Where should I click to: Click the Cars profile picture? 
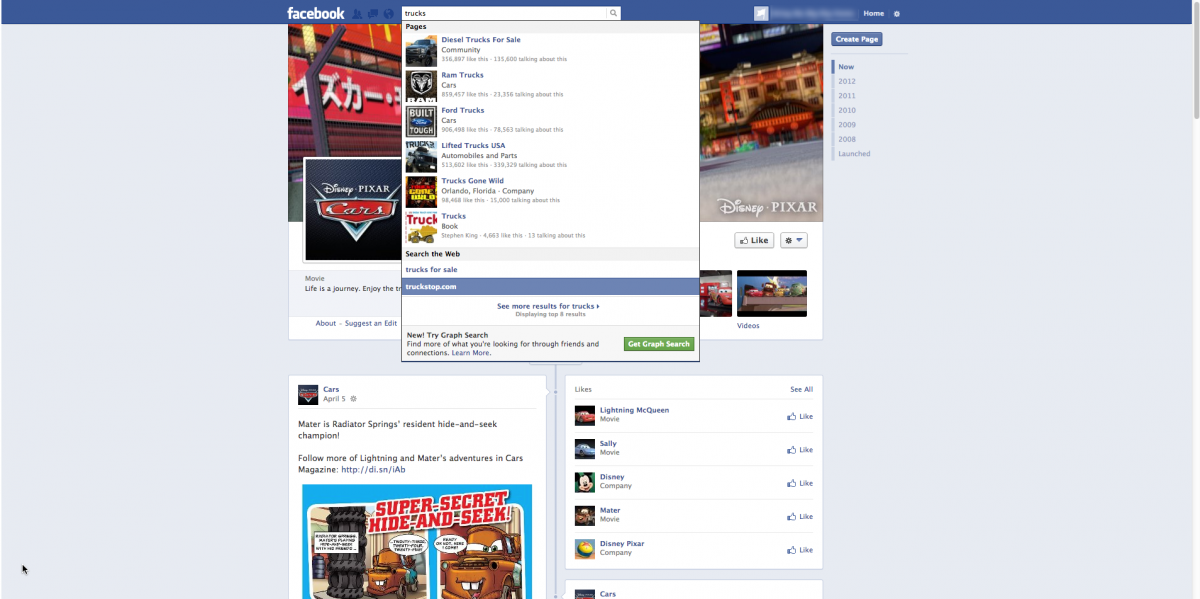[352, 209]
